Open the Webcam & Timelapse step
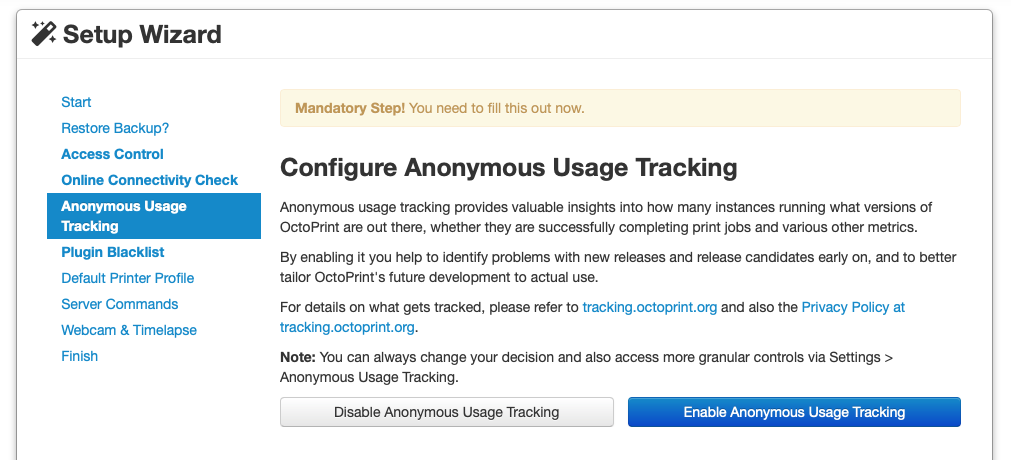The height and width of the screenshot is (460, 1011). (x=129, y=330)
